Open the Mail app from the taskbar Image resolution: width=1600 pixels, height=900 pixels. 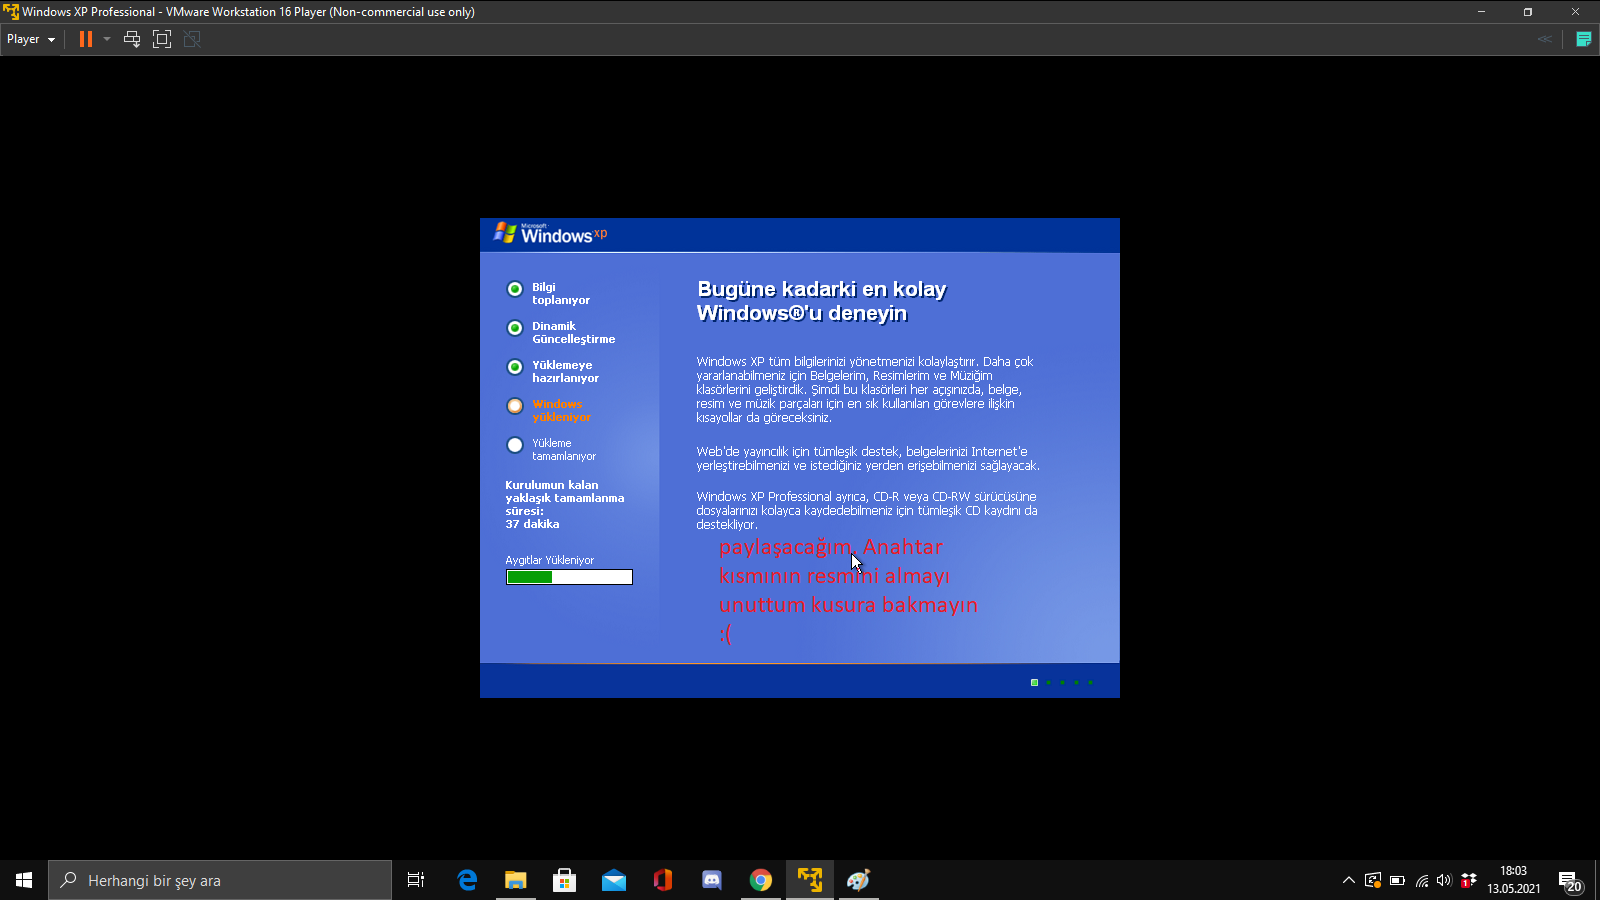click(x=614, y=880)
